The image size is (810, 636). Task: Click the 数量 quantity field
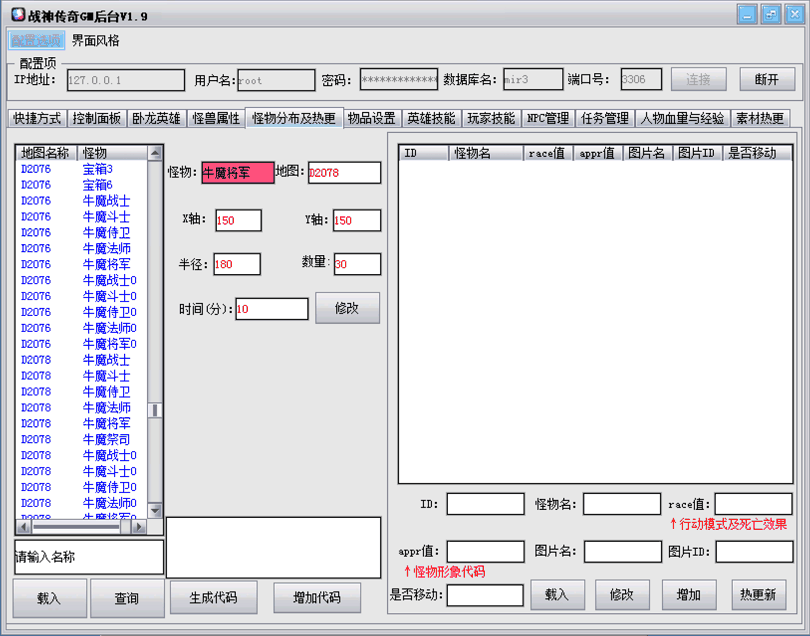coord(357,265)
